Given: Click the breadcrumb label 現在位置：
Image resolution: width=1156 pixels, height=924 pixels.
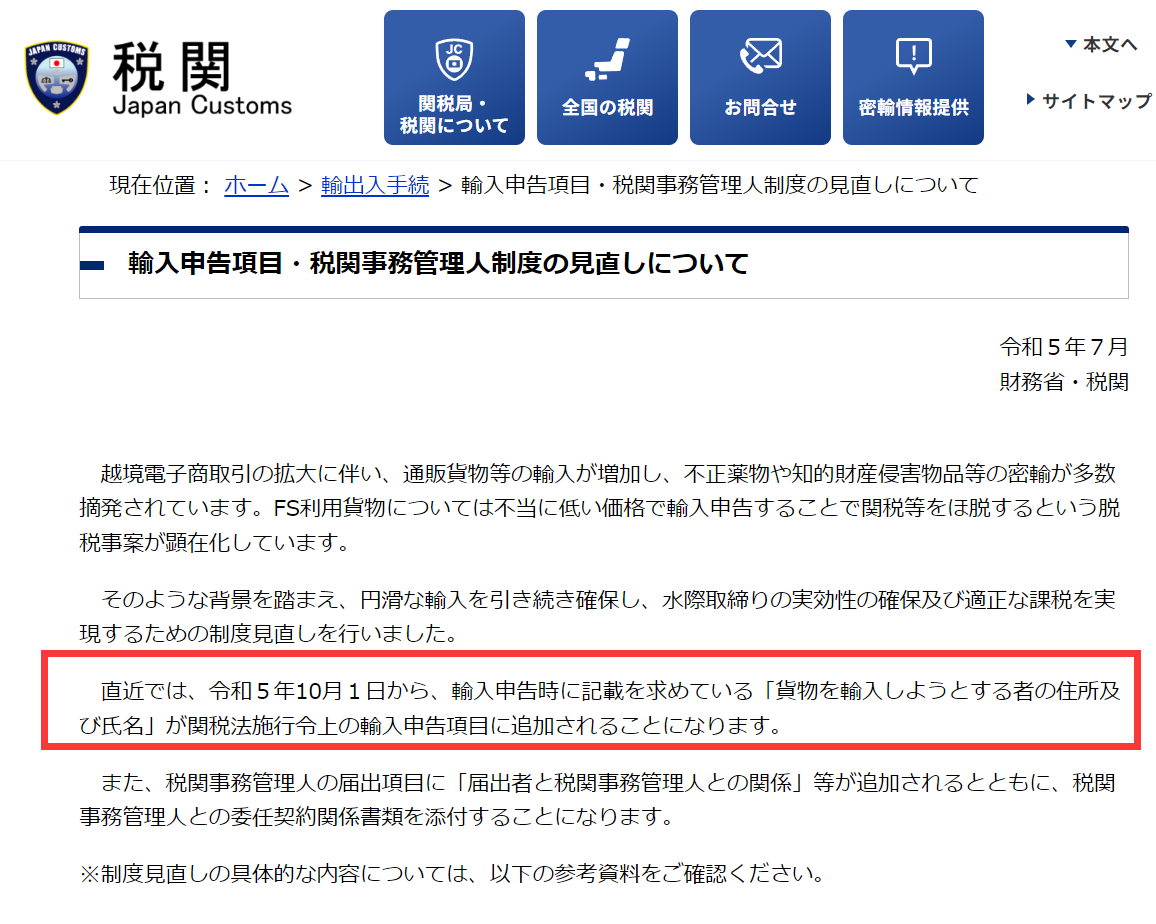Looking at the screenshot, I should [161, 185].
